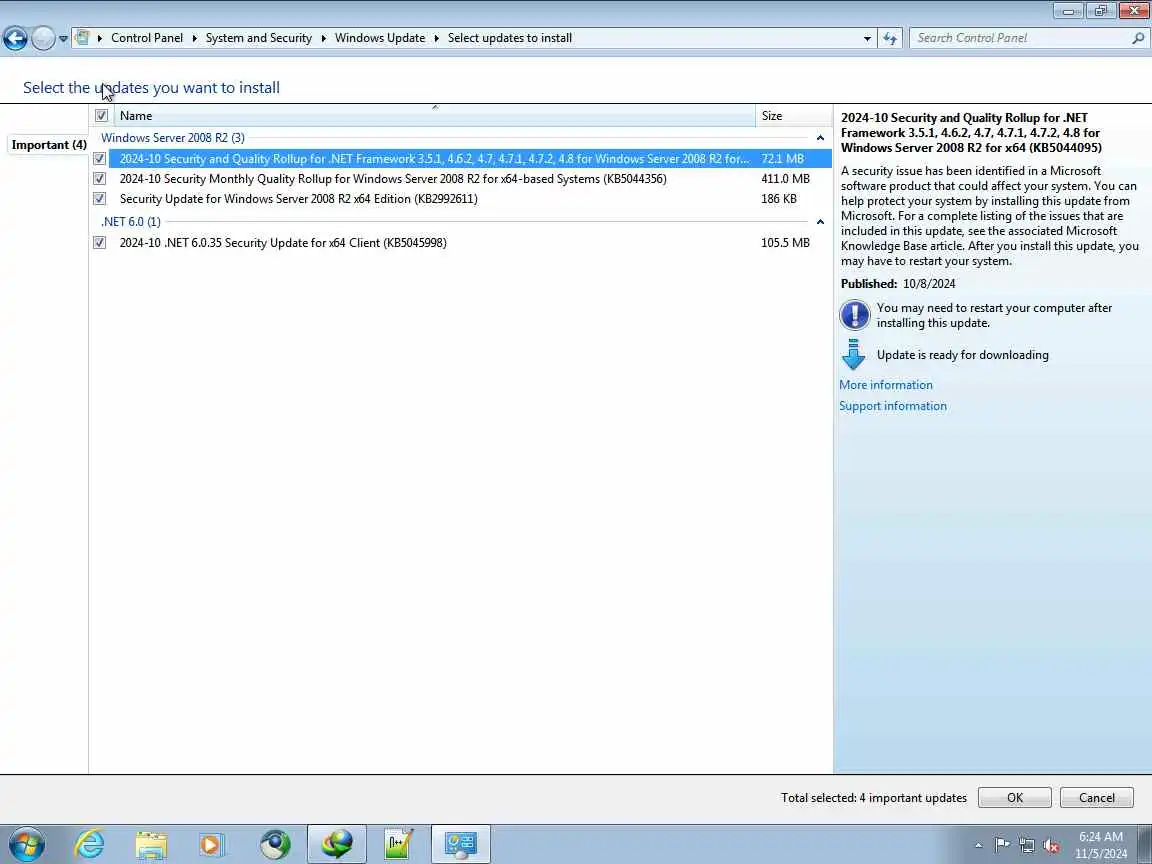Image resolution: width=1152 pixels, height=864 pixels.
Task: Navigate to Control Panel breadcrumb
Action: (x=147, y=38)
